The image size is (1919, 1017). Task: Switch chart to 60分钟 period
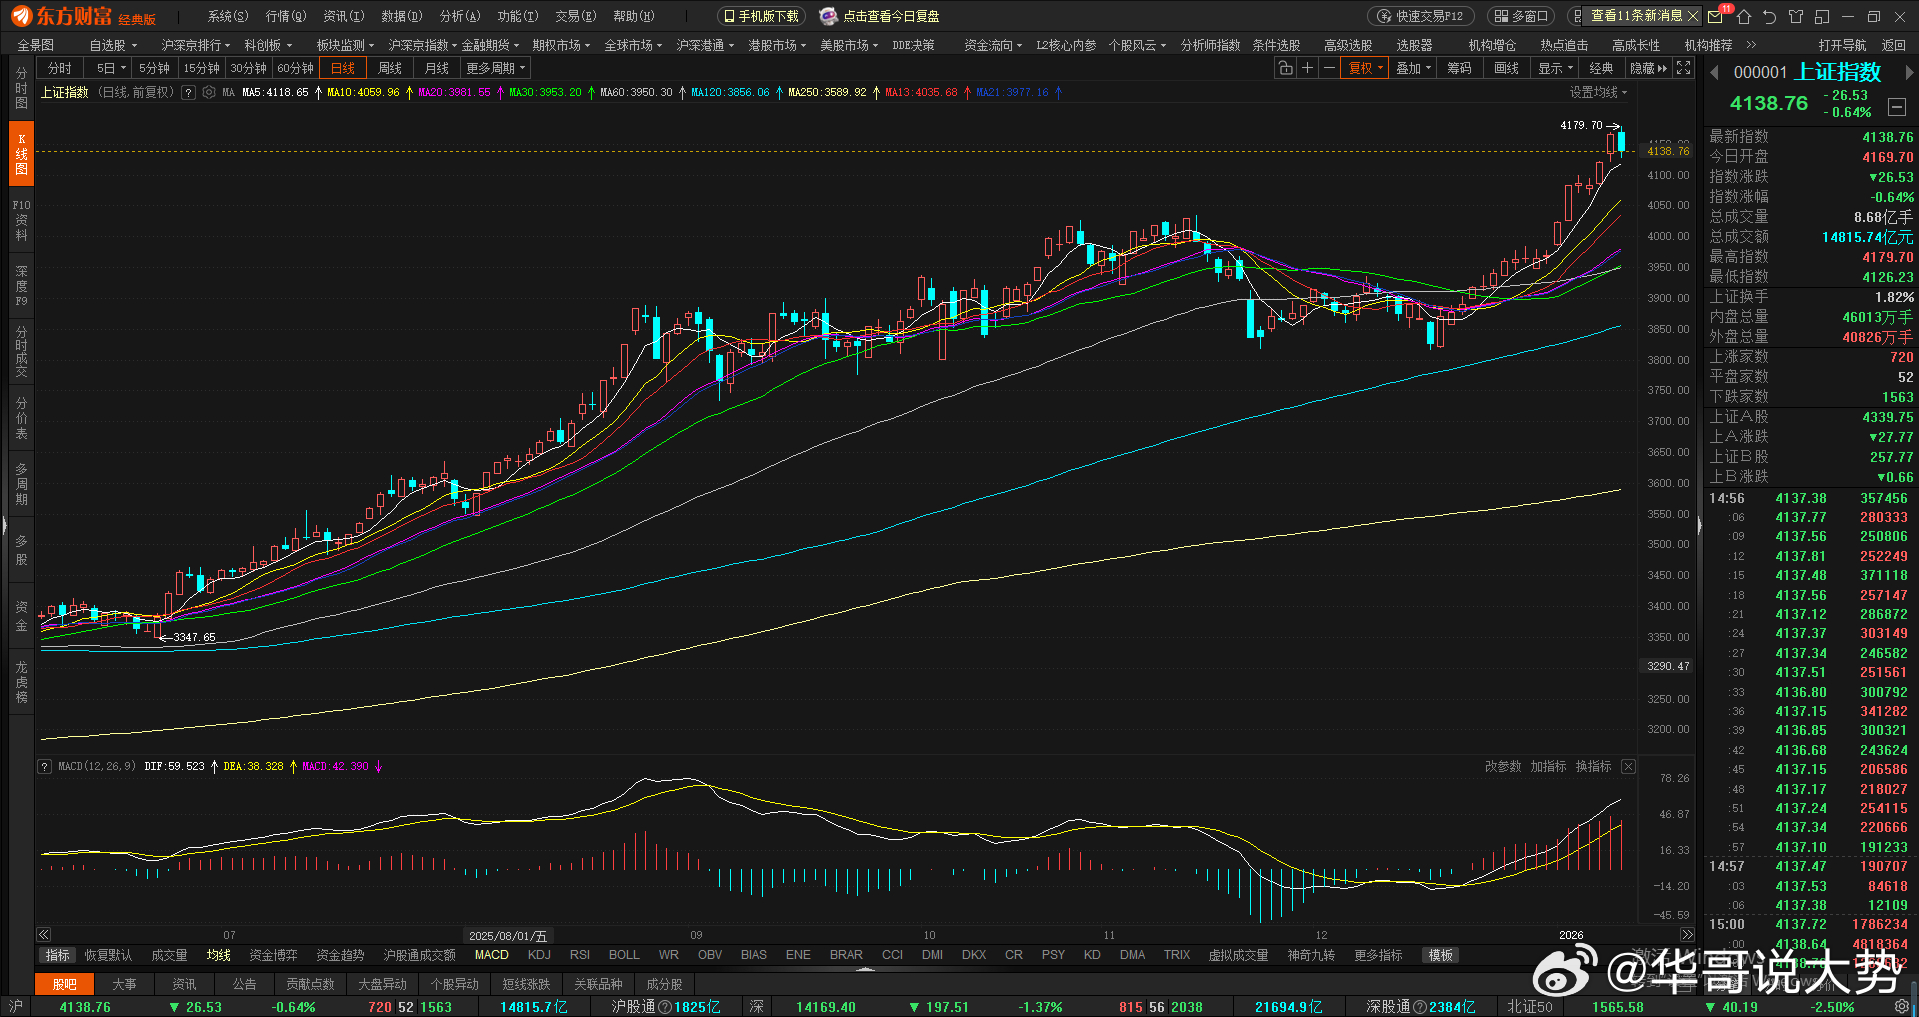tap(295, 68)
